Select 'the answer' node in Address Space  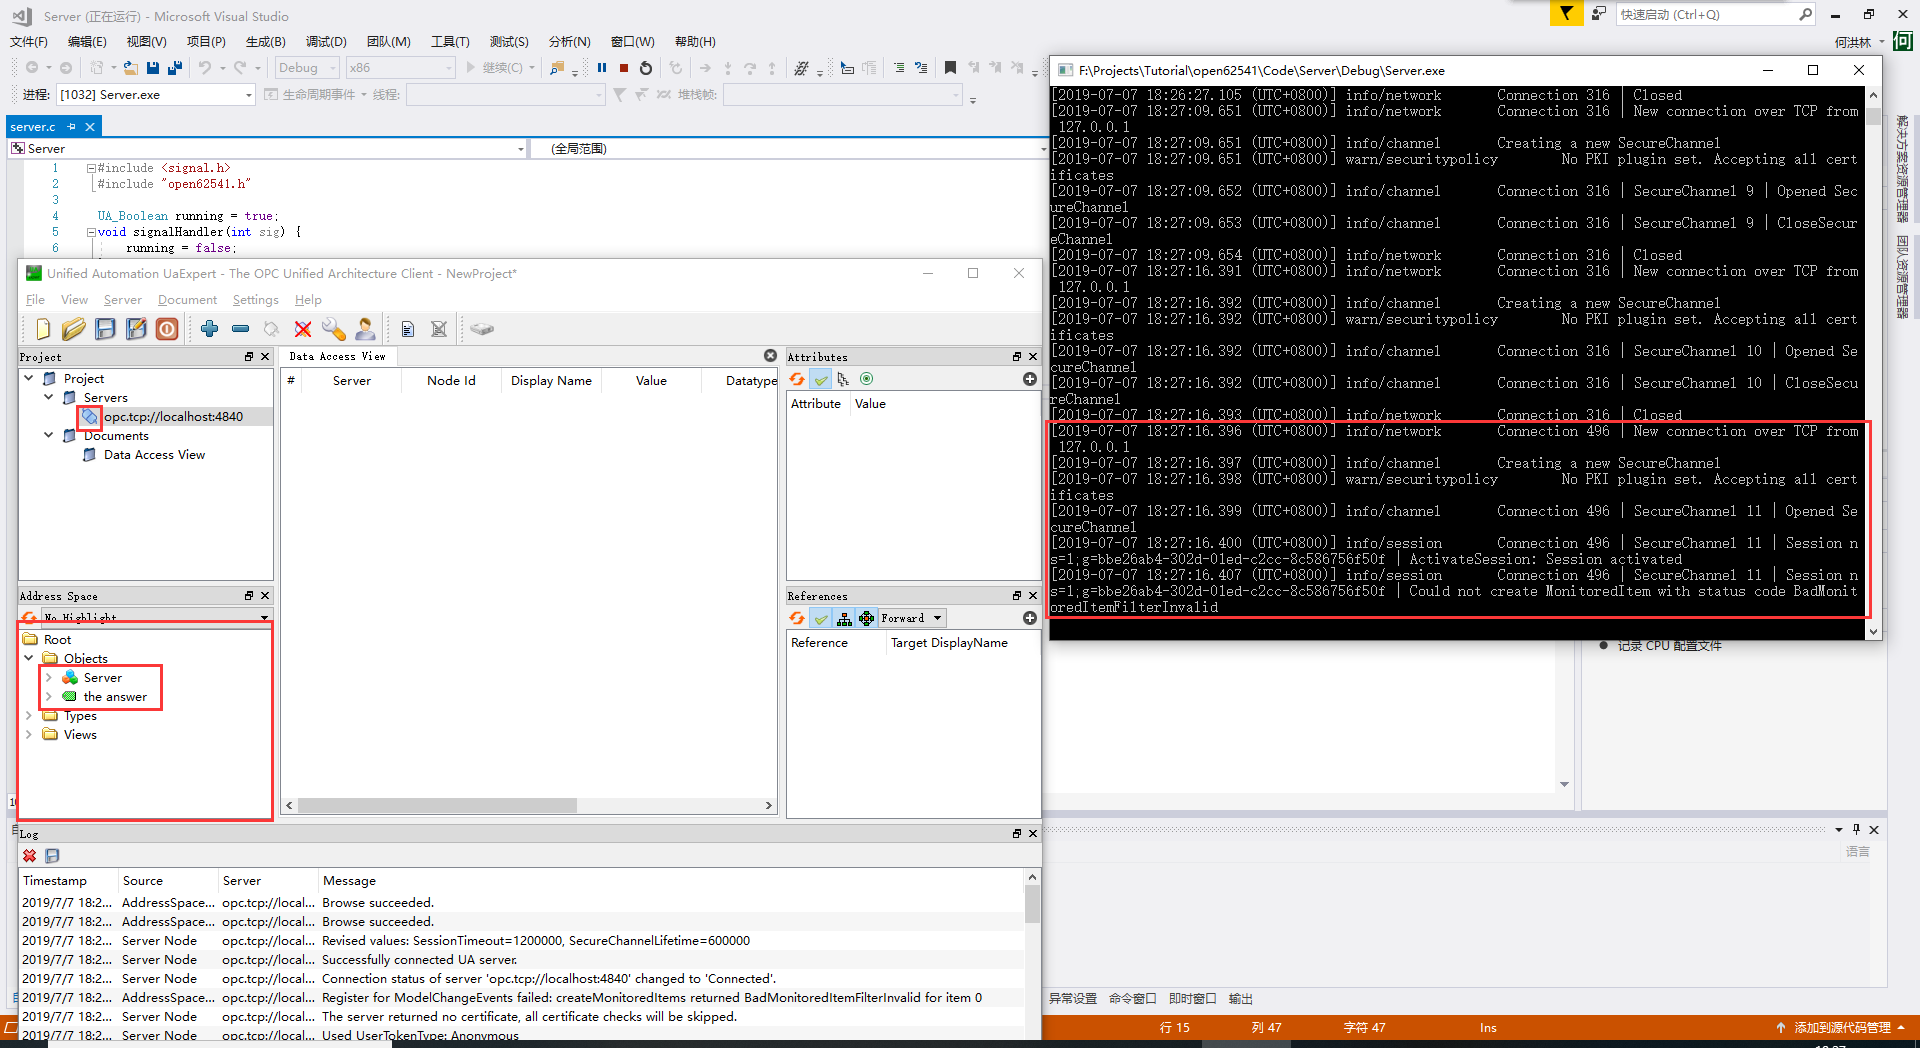click(x=115, y=697)
